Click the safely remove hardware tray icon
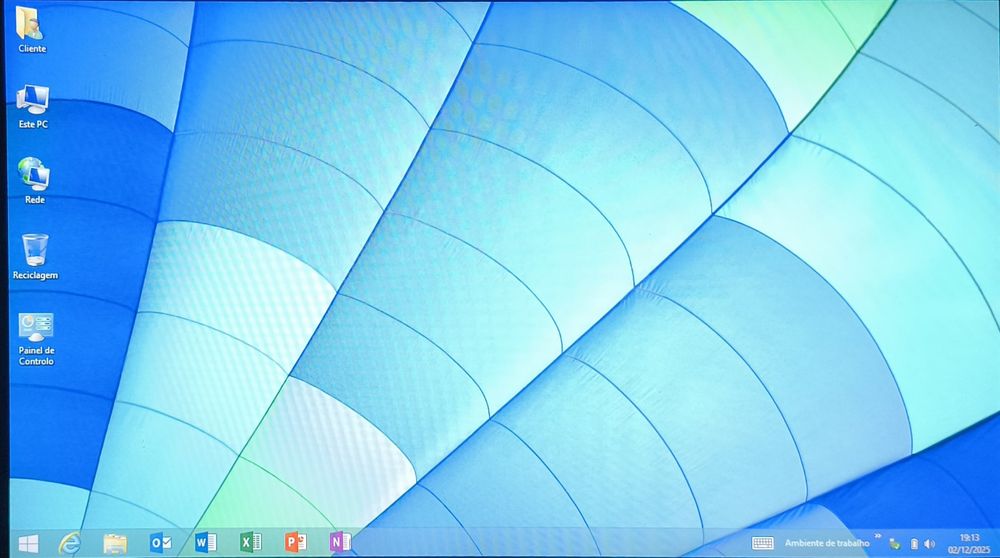The height and width of the screenshot is (558, 1000). tap(895, 544)
